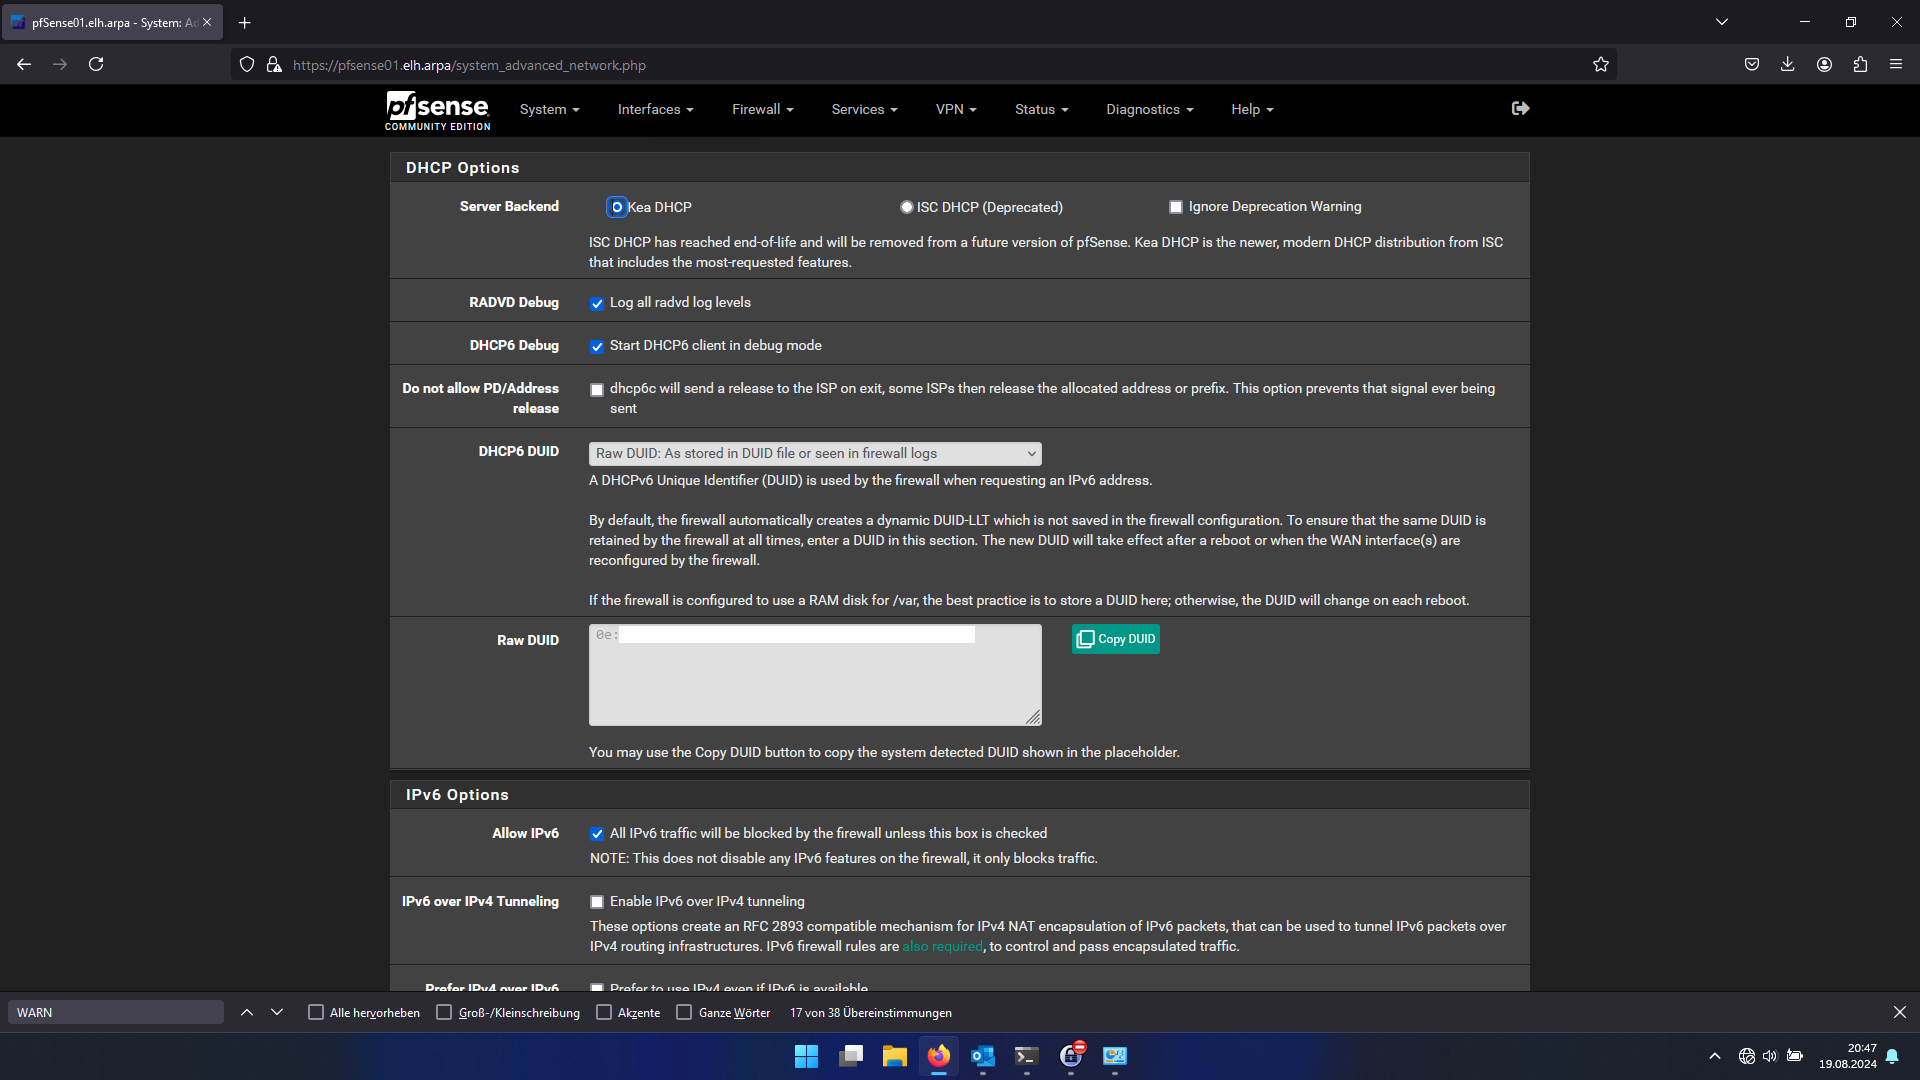Open the terminal app in the taskbar

(1027, 1056)
